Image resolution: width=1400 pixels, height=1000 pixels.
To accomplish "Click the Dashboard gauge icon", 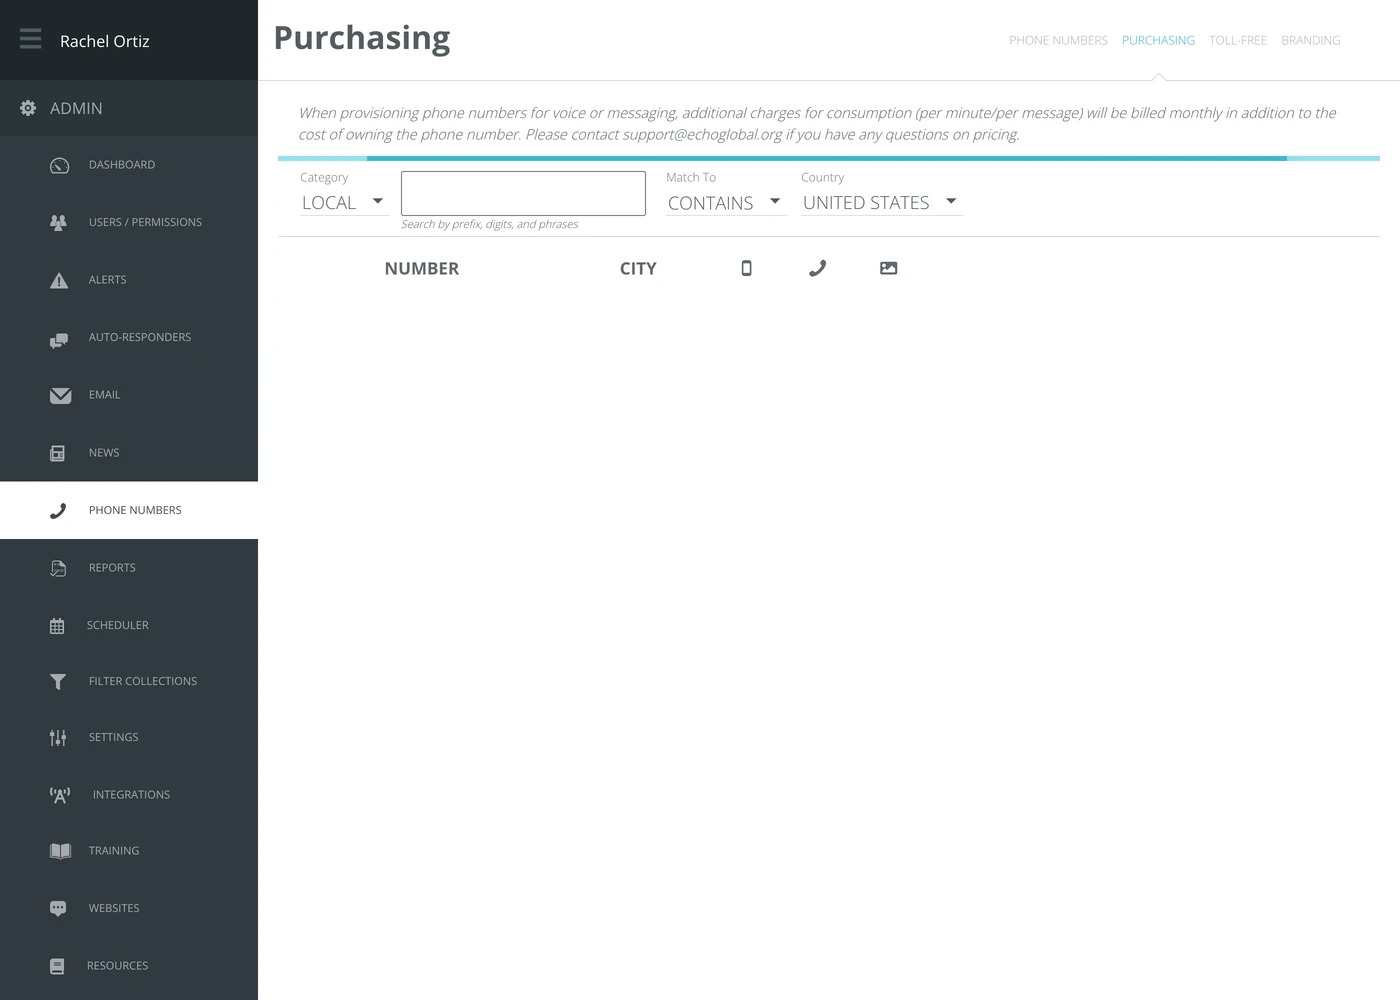I will [x=59, y=165].
